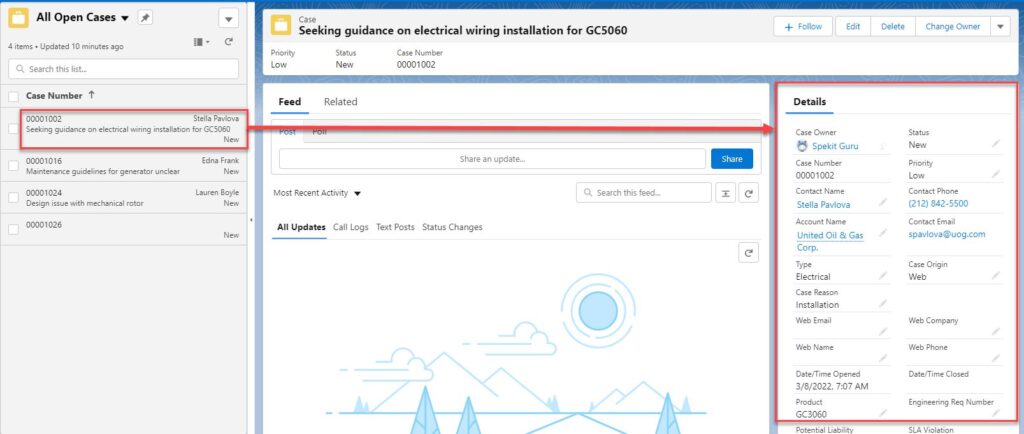Check the box for case 00001016
This screenshot has width=1024, height=434.
(13, 166)
